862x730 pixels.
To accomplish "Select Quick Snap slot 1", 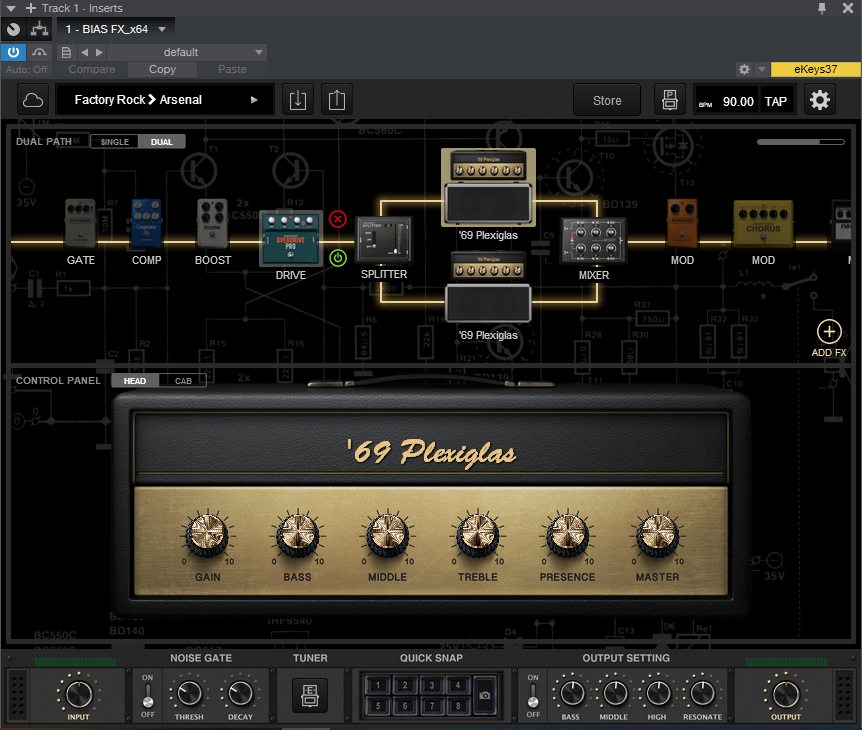I will [378, 685].
